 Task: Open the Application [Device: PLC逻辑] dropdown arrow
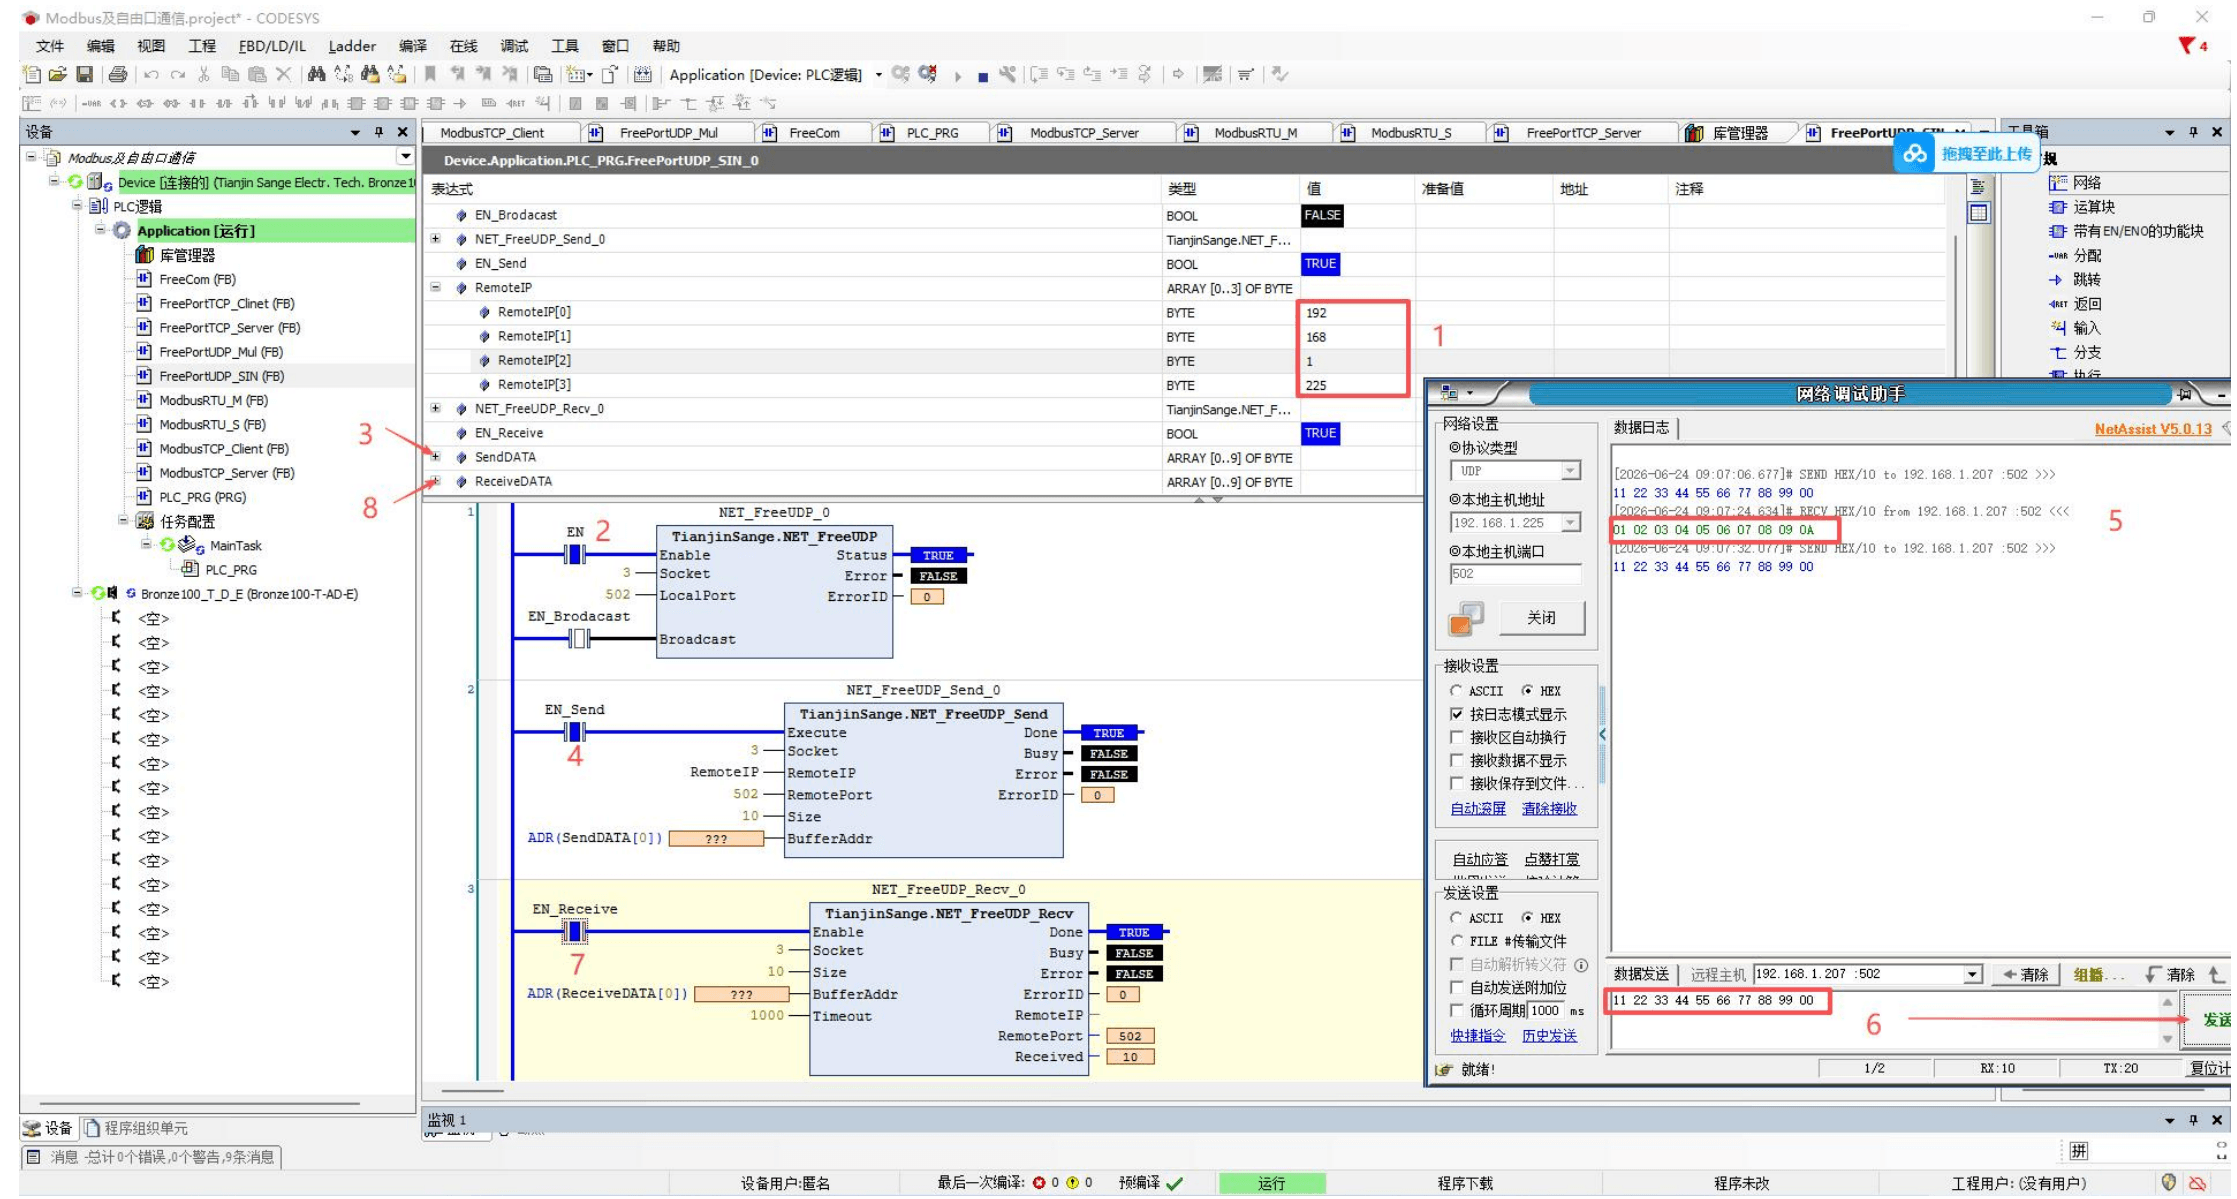879,75
